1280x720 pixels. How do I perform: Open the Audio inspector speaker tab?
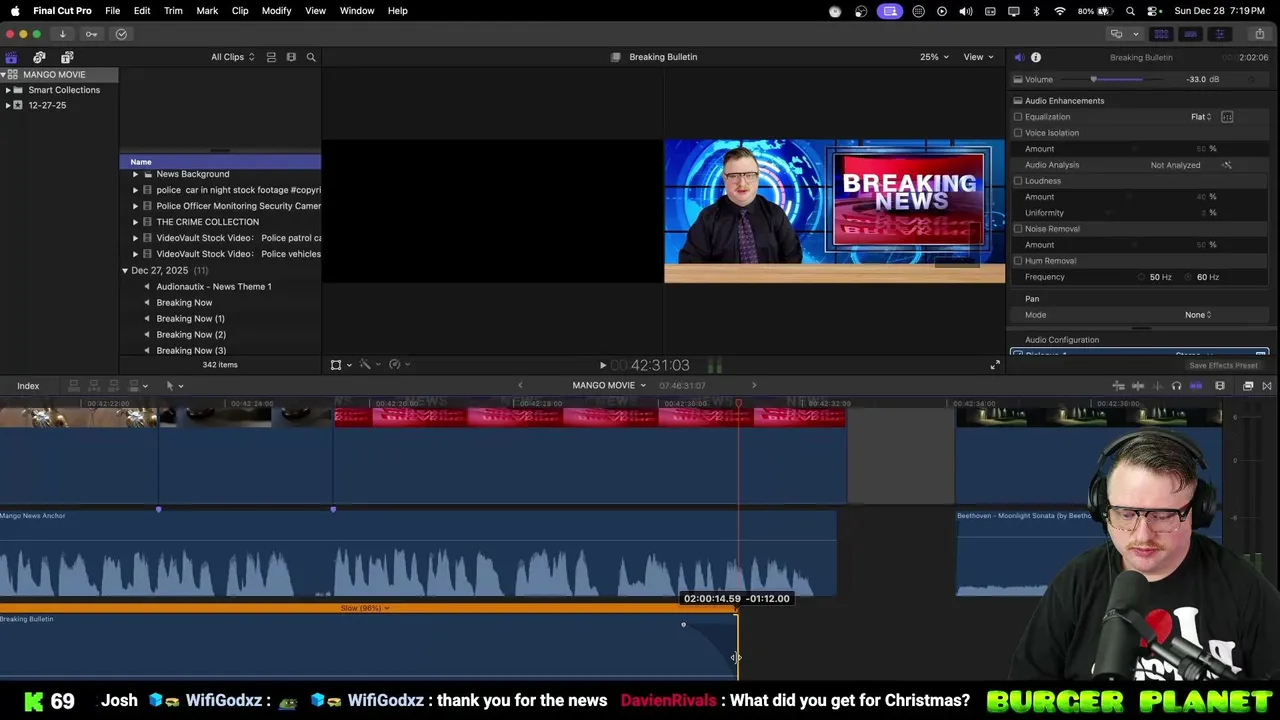tap(1018, 57)
